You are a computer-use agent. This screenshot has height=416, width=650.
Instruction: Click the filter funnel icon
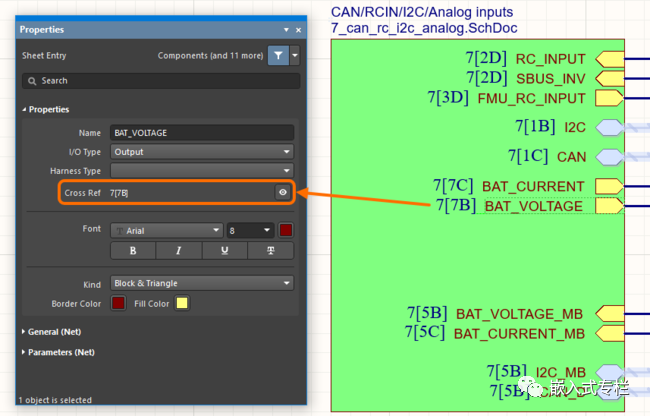click(x=278, y=56)
